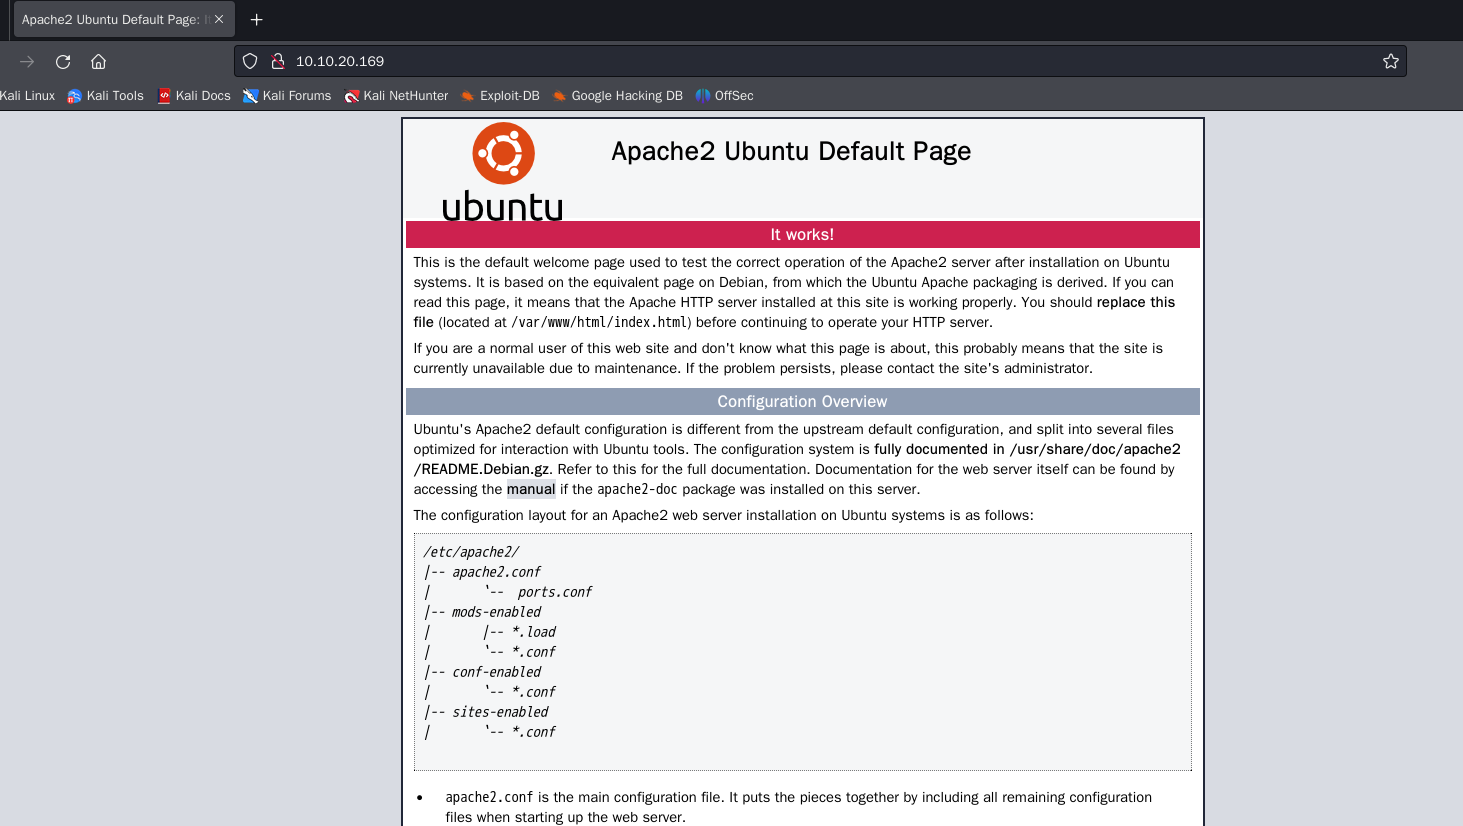This screenshot has width=1463, height=826.
Task: Go to the browser home page
Action: [x=98, y=61]
